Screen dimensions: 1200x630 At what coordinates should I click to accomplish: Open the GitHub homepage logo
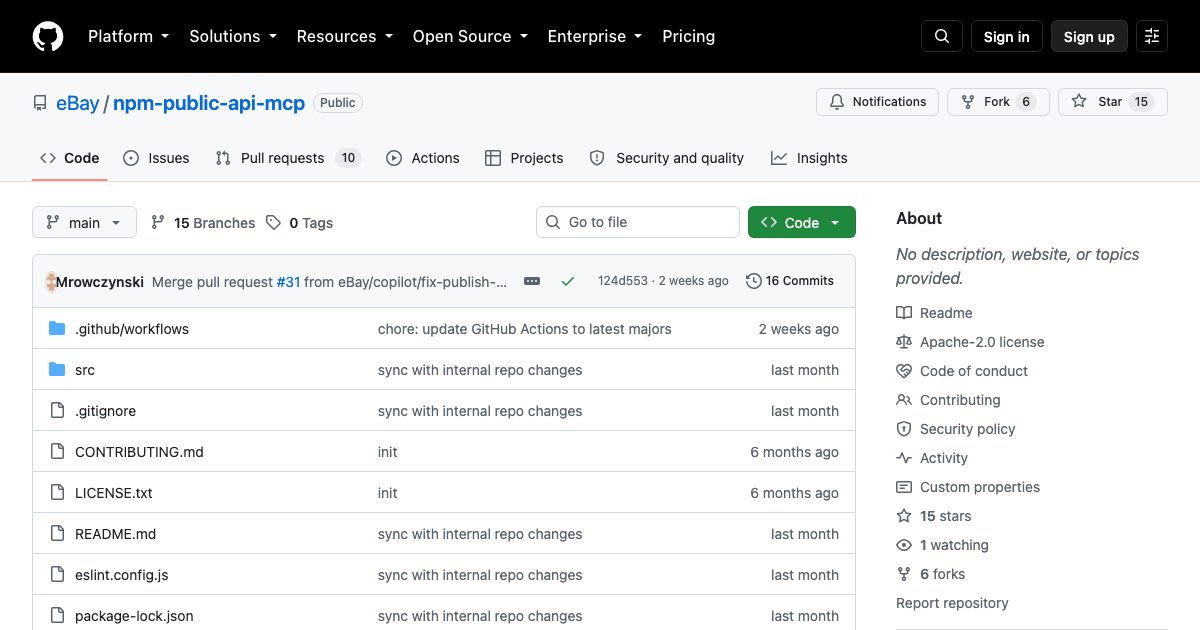(x=48, y=36)
